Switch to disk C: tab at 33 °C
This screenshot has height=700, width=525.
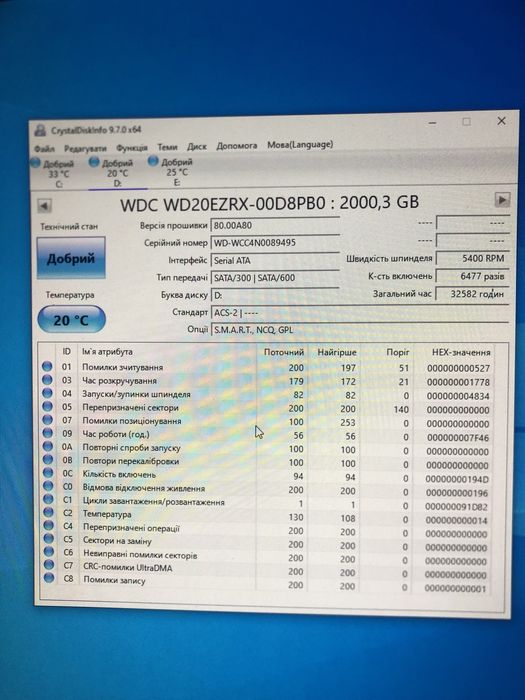click(x=58, y=174)
